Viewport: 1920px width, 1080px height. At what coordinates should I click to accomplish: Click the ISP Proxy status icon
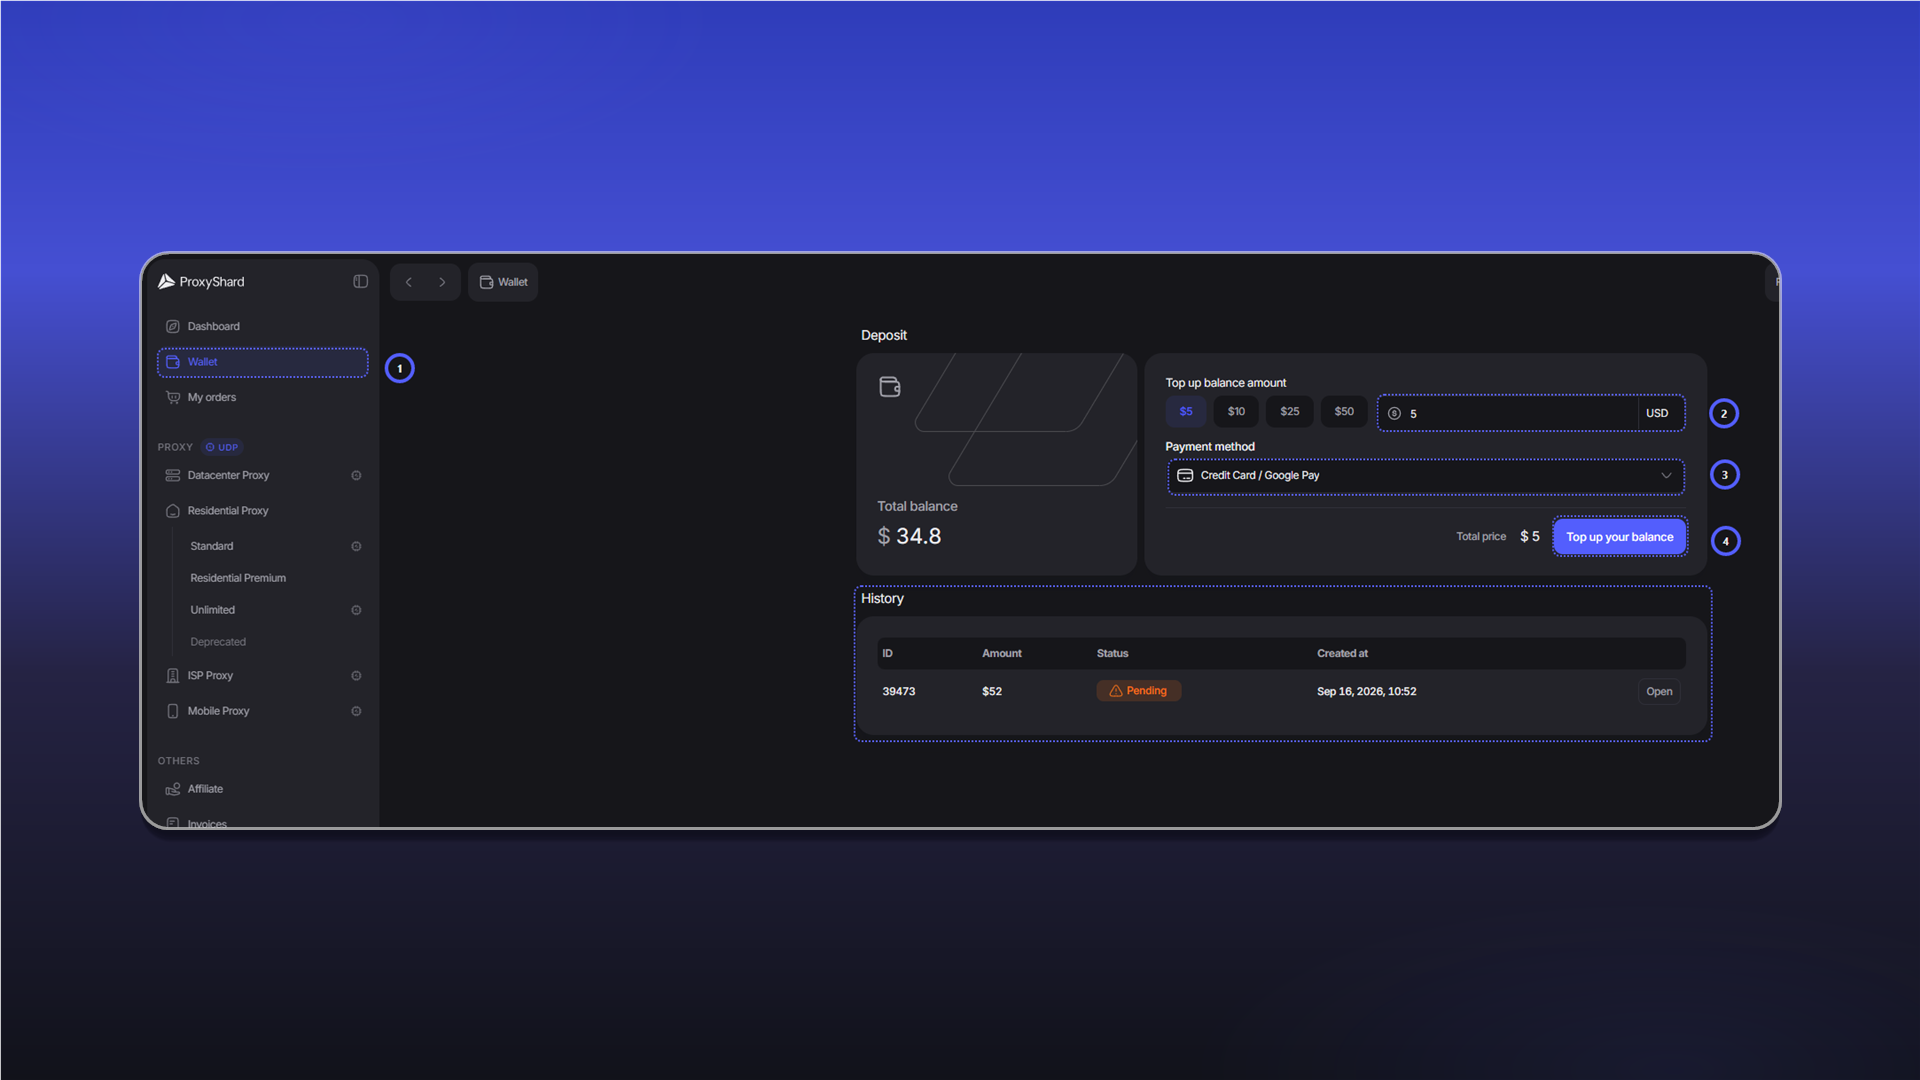[356, 676]
